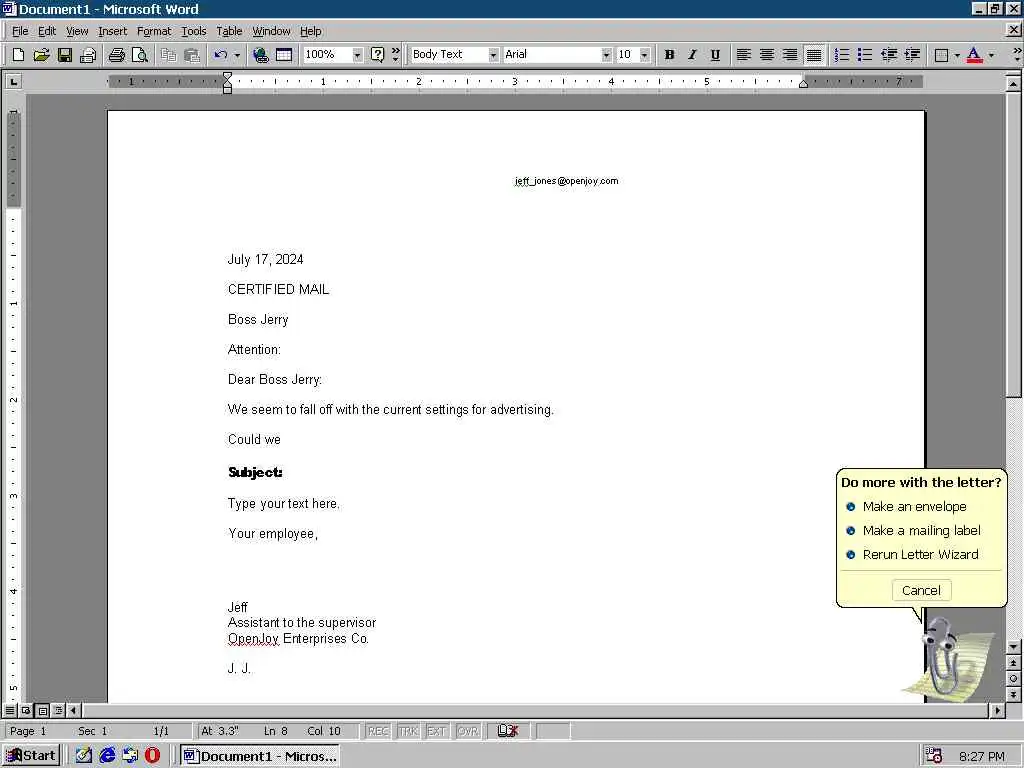Expand more Formatting toolbar buttons chevron
The height and width of the screenshot is (768, 1024).
pyautogui.click(x=1016, y=55)
